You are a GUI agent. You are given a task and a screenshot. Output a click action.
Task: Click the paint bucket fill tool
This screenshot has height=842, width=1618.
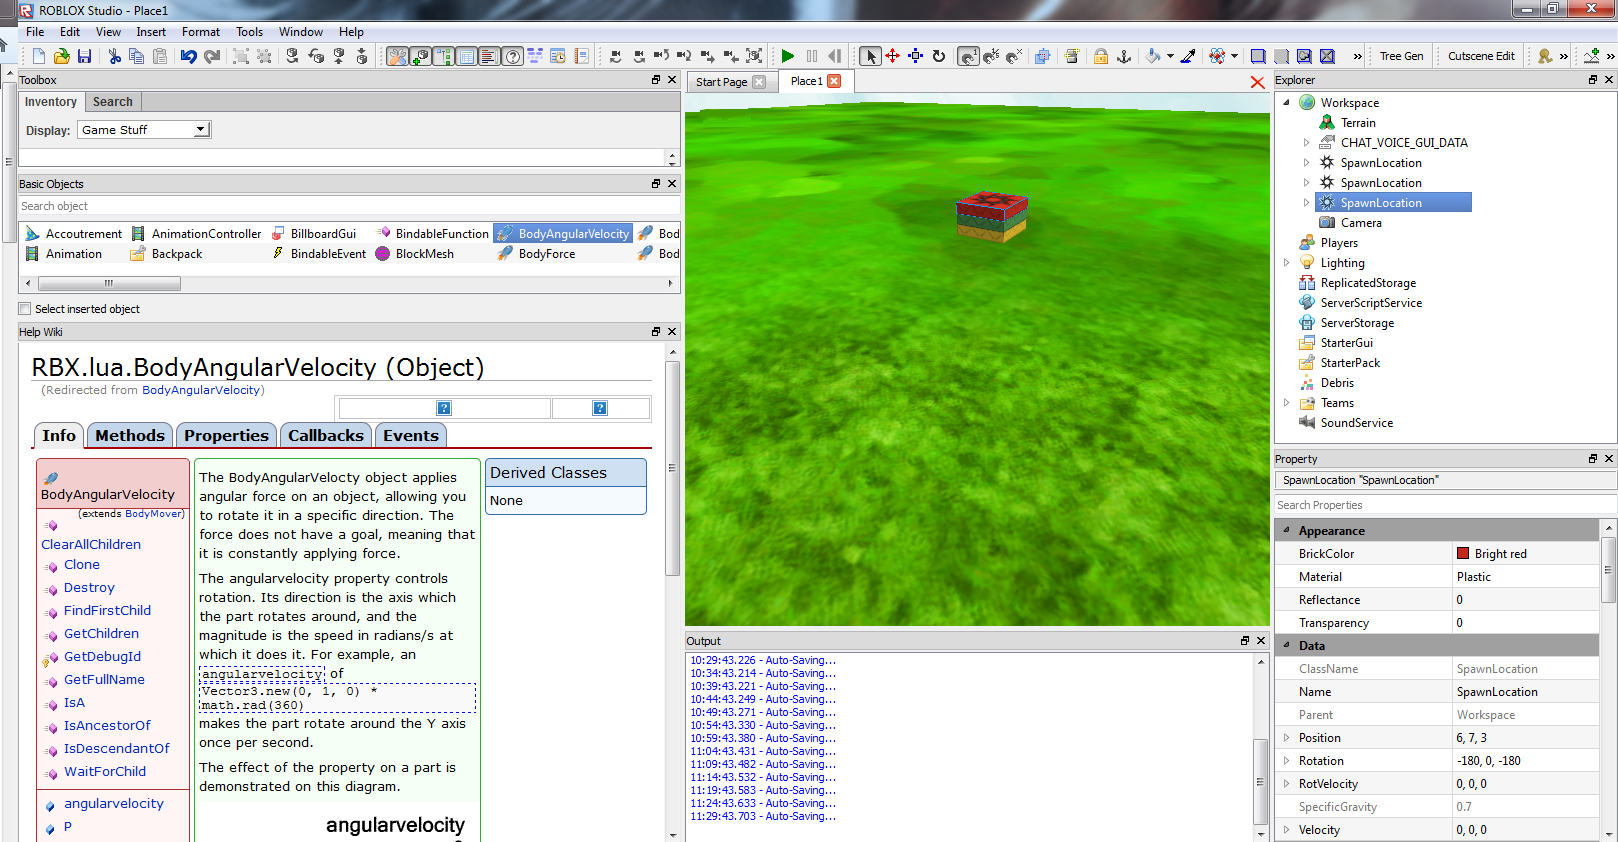coord(1153,56)
